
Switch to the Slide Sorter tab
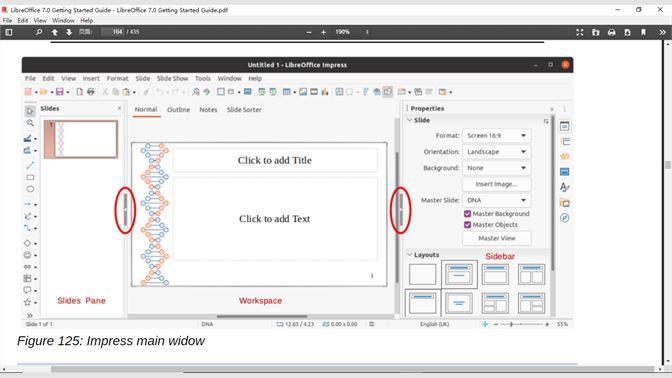(x=244, y=110)
